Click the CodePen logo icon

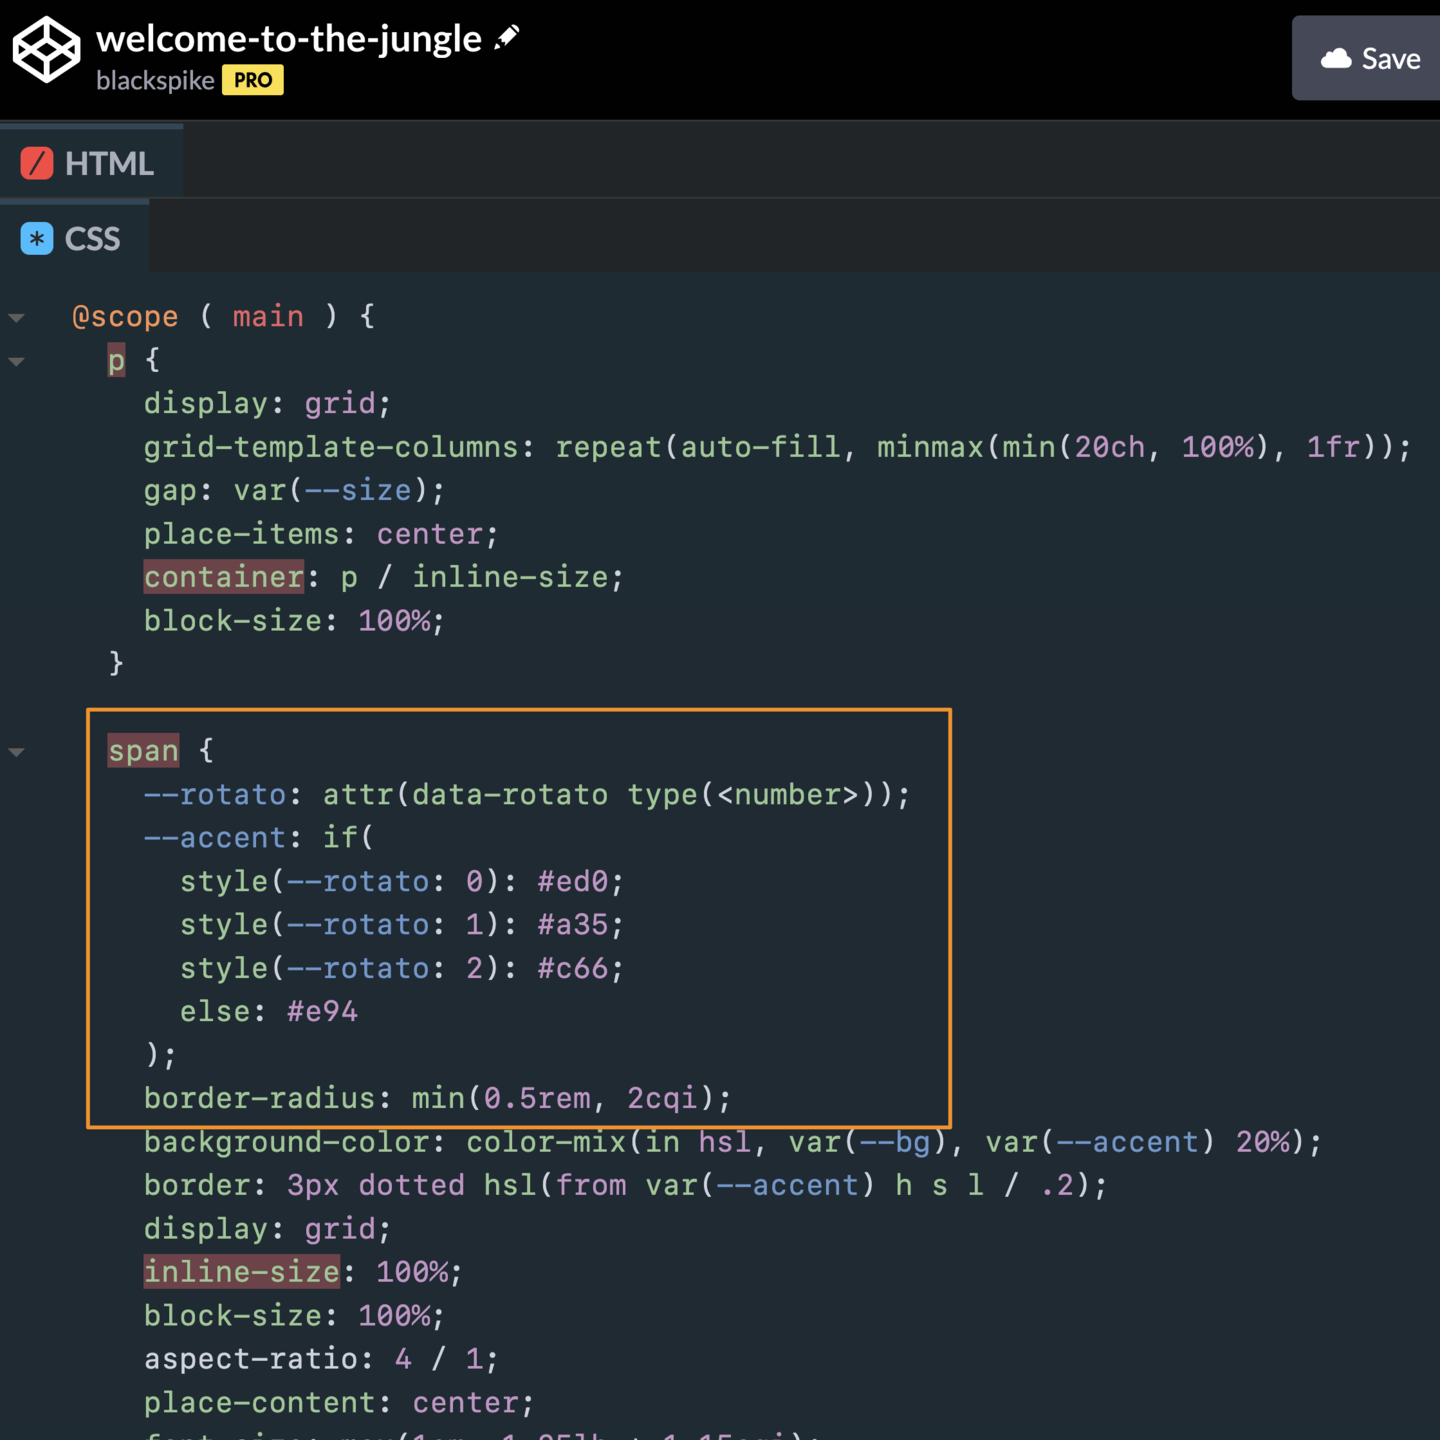coord(46,50)
